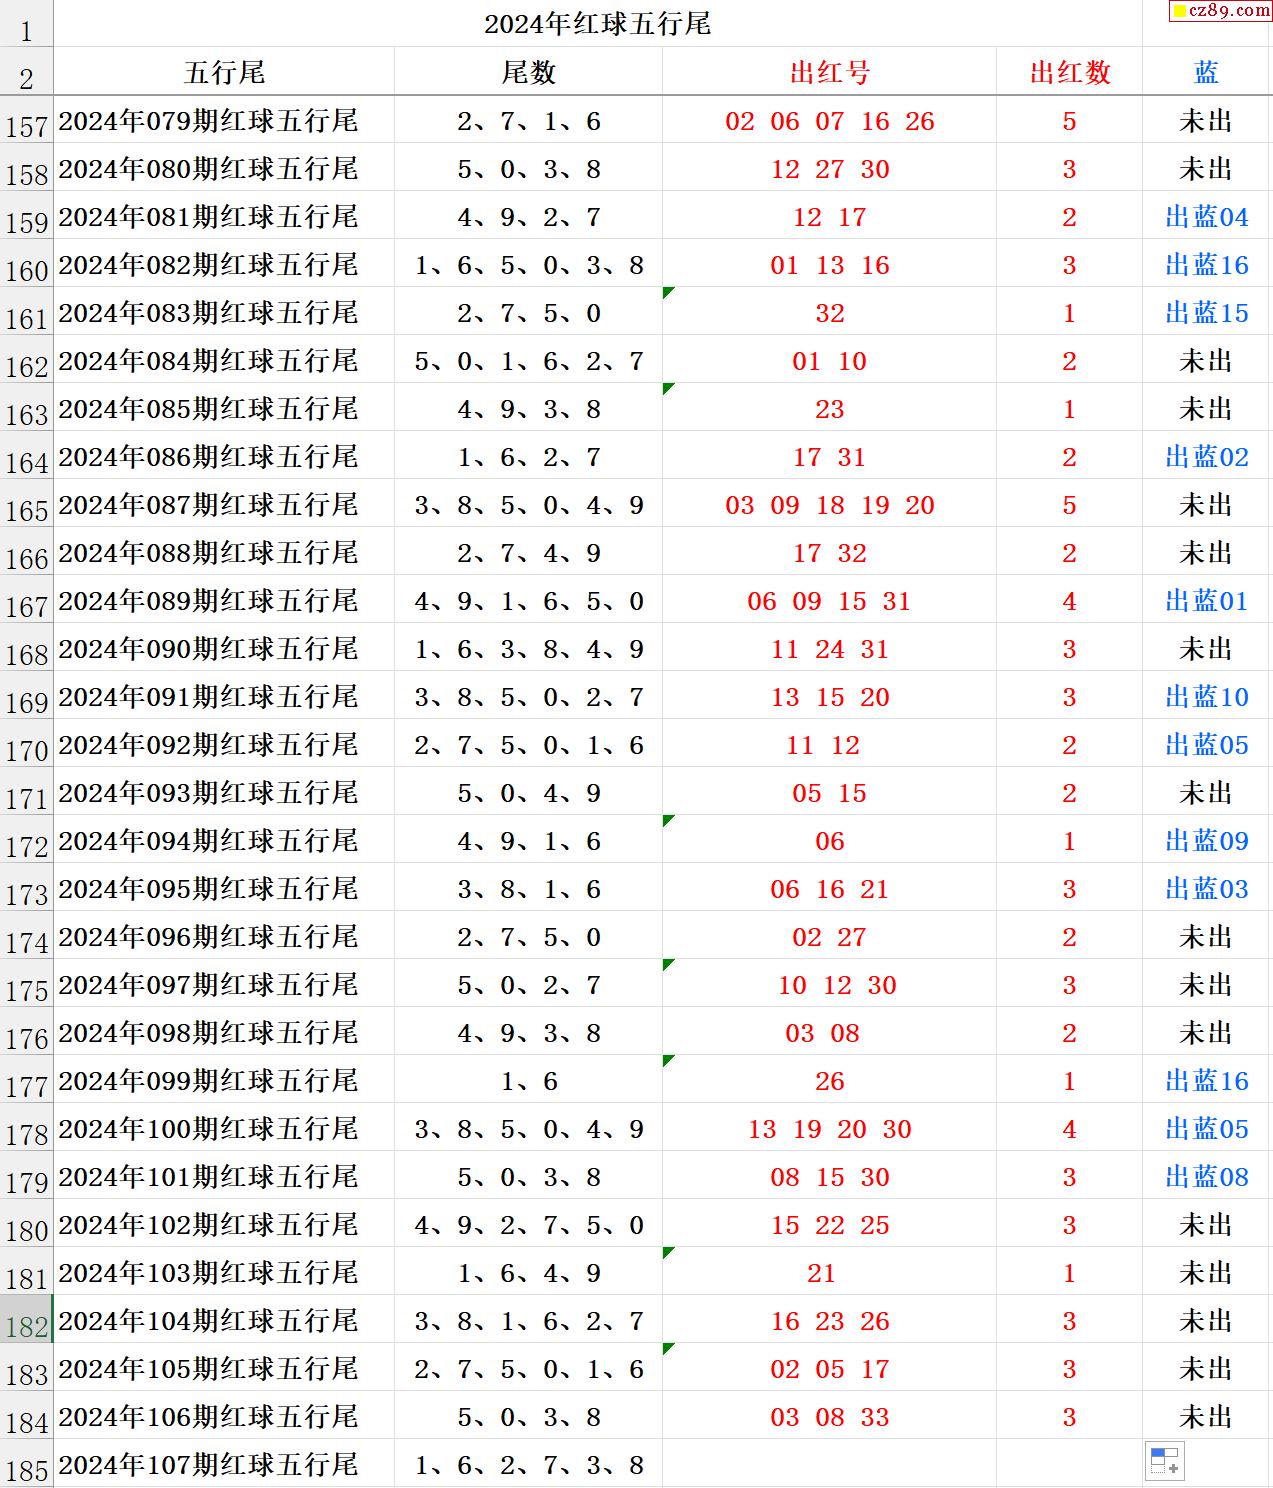Screen dimensions: 1273x1488
Task: Select cell 2024年099期红球五行尾
Action: (x=224, y=1081)
